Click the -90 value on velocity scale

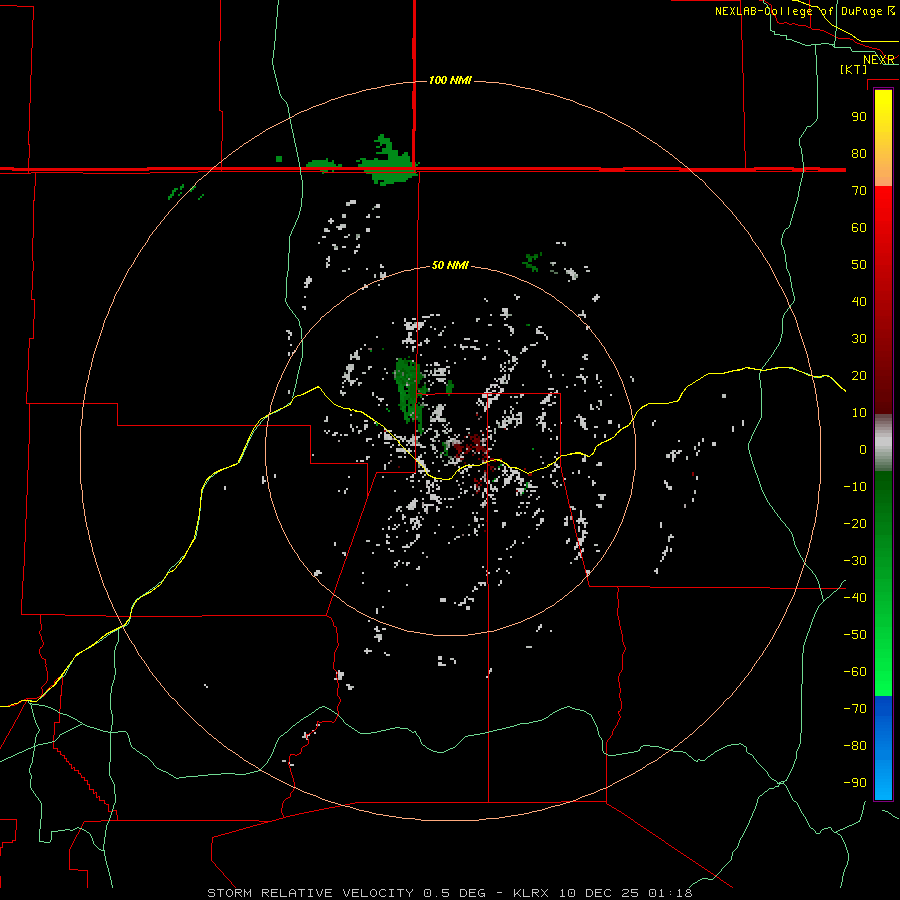(855, 783)
